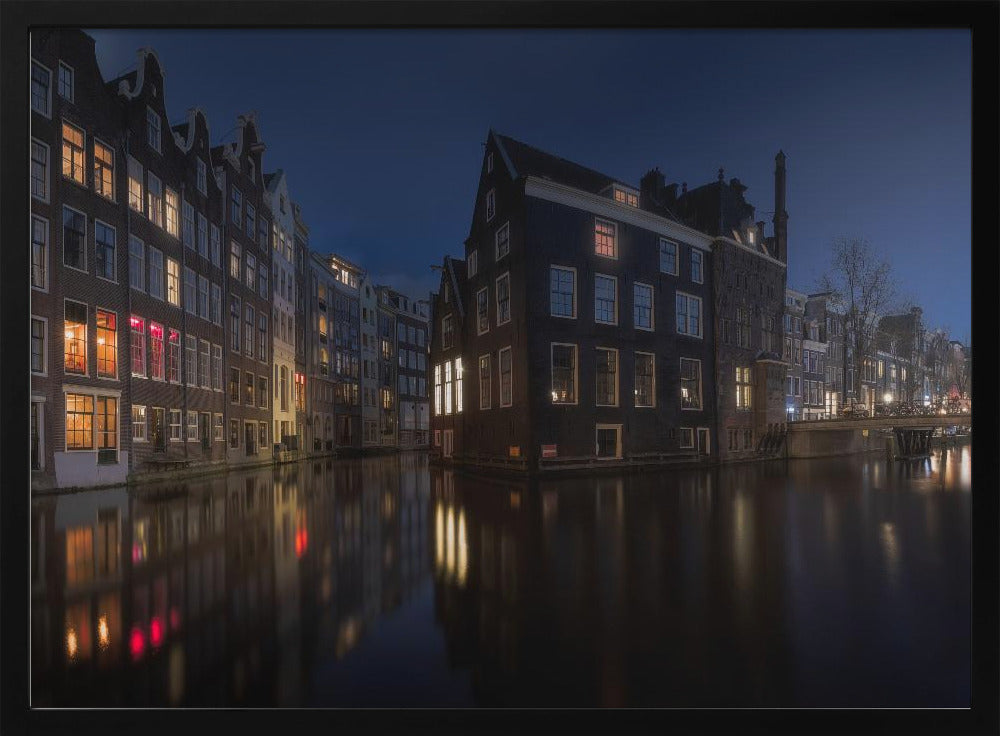Click the yellow window reflection in canal center

pyautogui.click(x=450, y=540)
